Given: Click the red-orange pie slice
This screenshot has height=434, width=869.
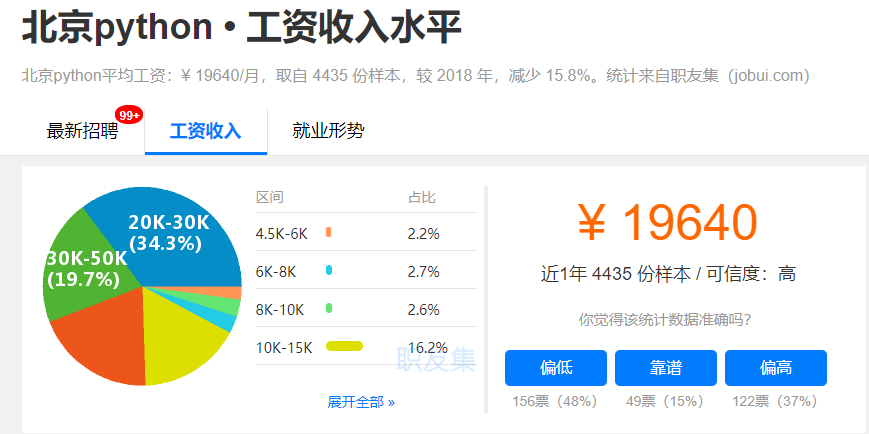Looking at the screenshot, I should pyautogui.click(x=105, y=338).
